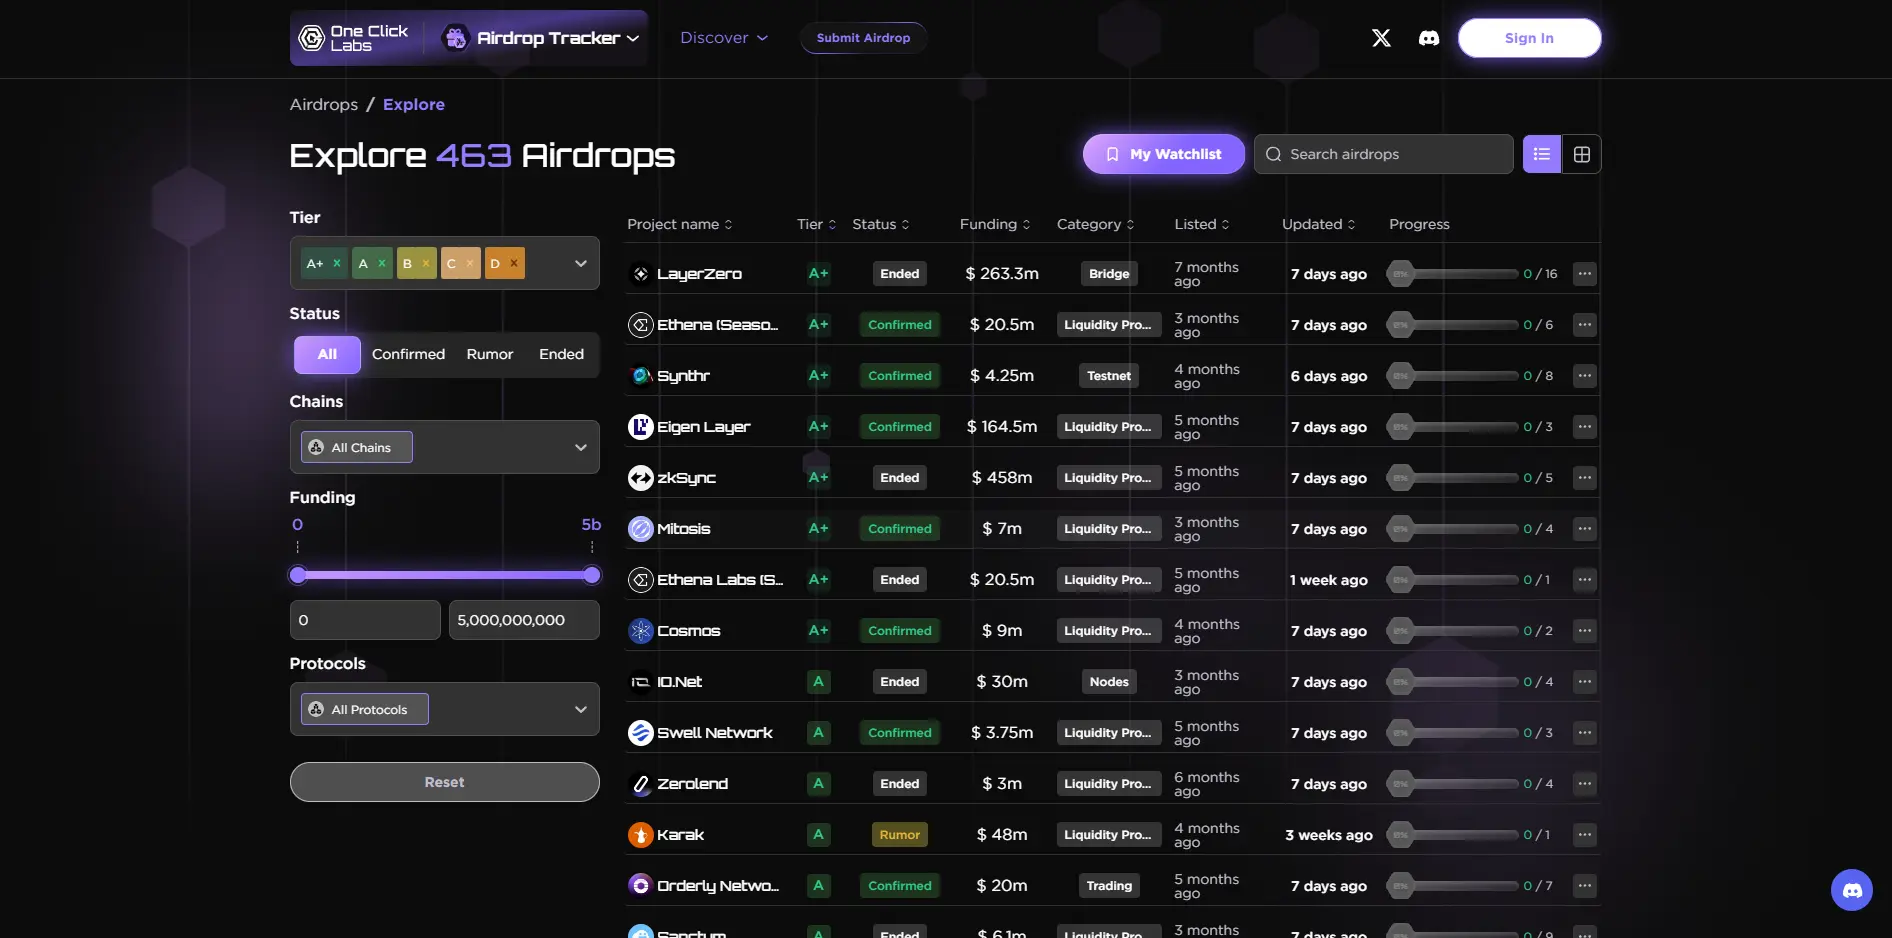Expand the All Chains dropdown

coord(580,447)
